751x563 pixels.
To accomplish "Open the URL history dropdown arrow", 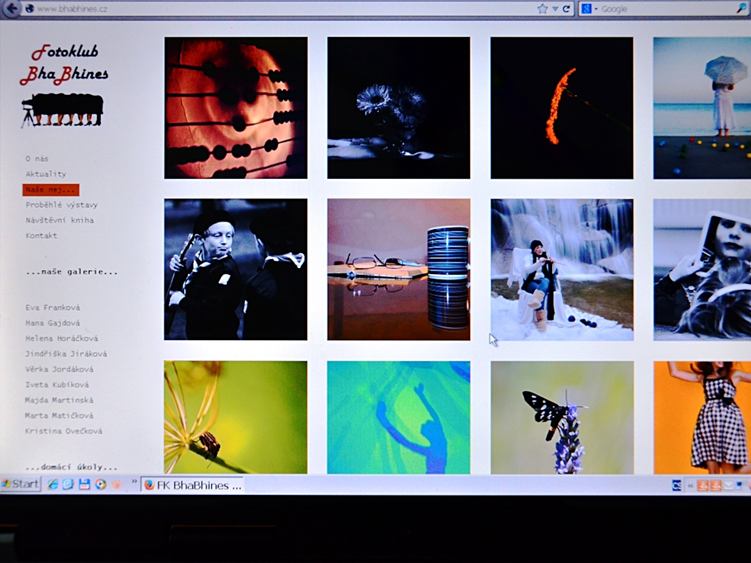I will 555,9.
